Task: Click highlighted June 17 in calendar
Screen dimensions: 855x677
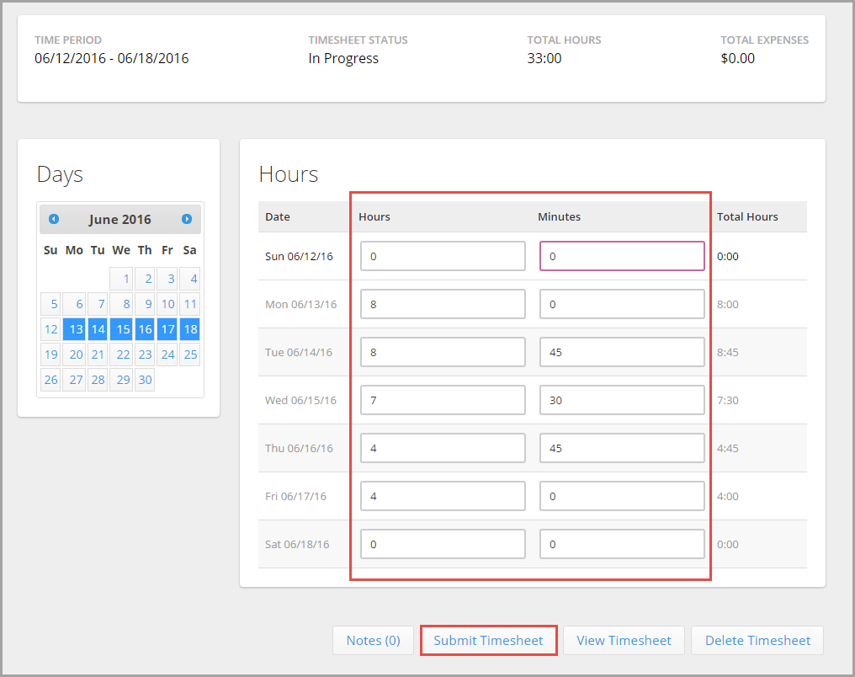Action: (x=167, y=329)
